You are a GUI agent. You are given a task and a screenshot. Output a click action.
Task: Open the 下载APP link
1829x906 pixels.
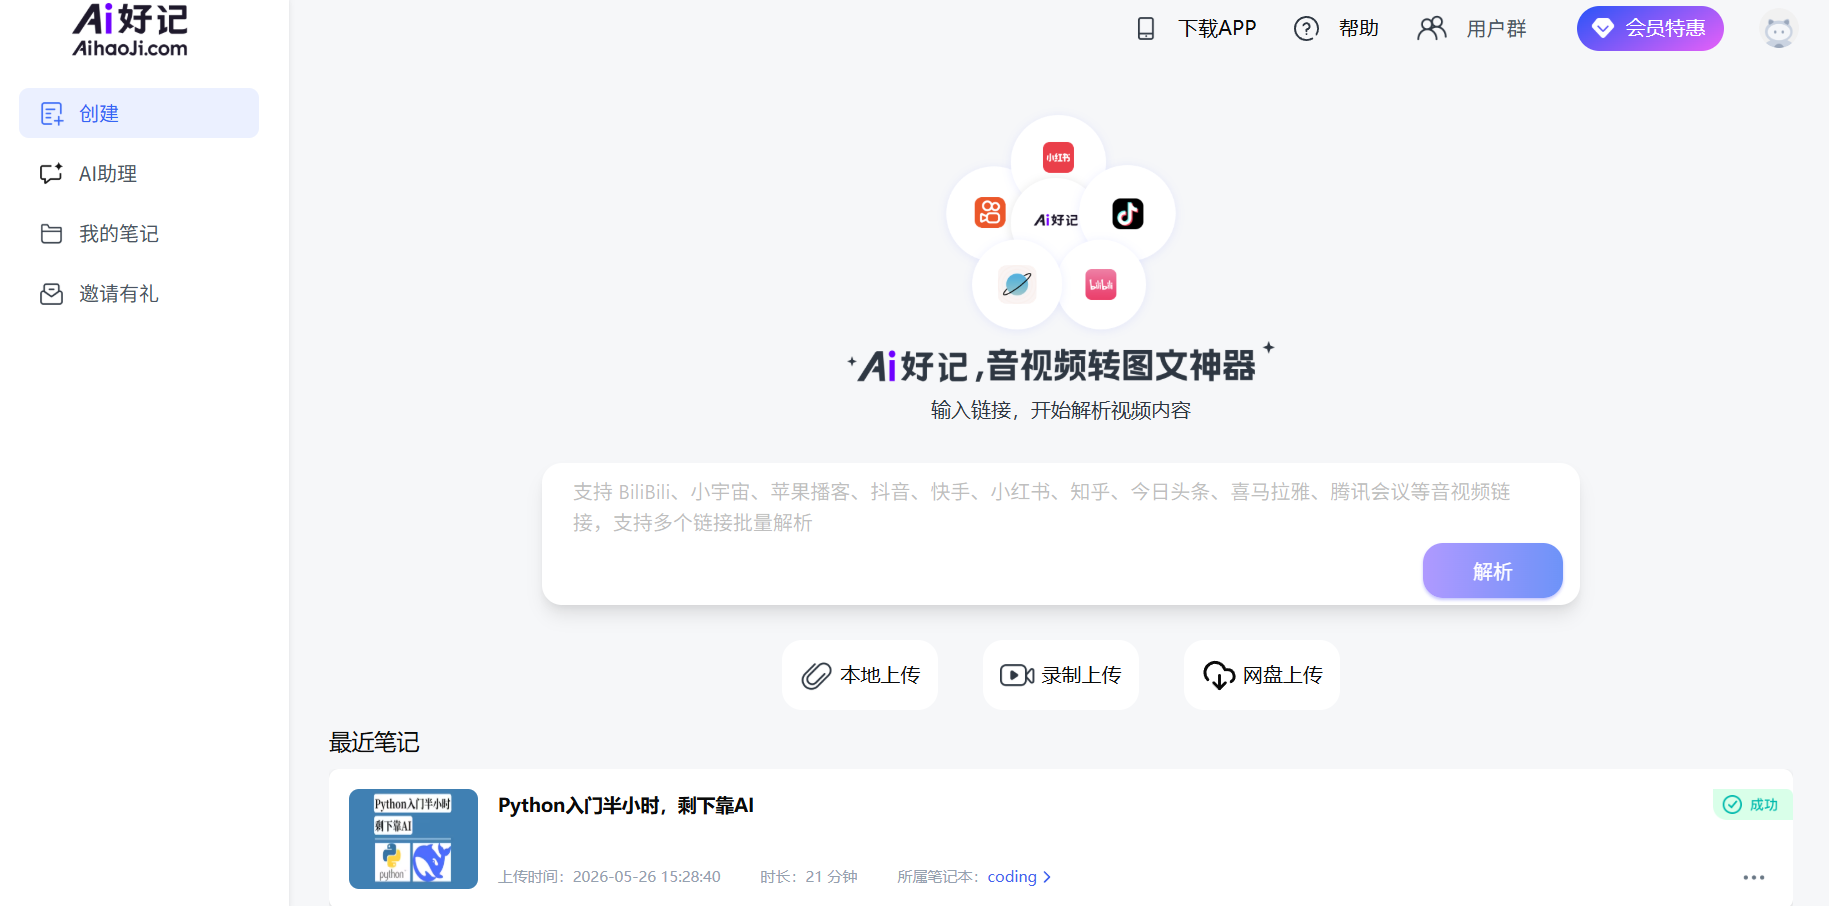pos(1217,28)
